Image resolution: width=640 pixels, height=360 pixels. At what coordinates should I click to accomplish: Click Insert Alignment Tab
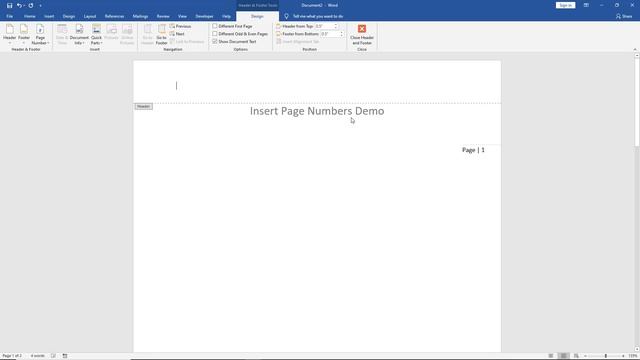(298, 42)
